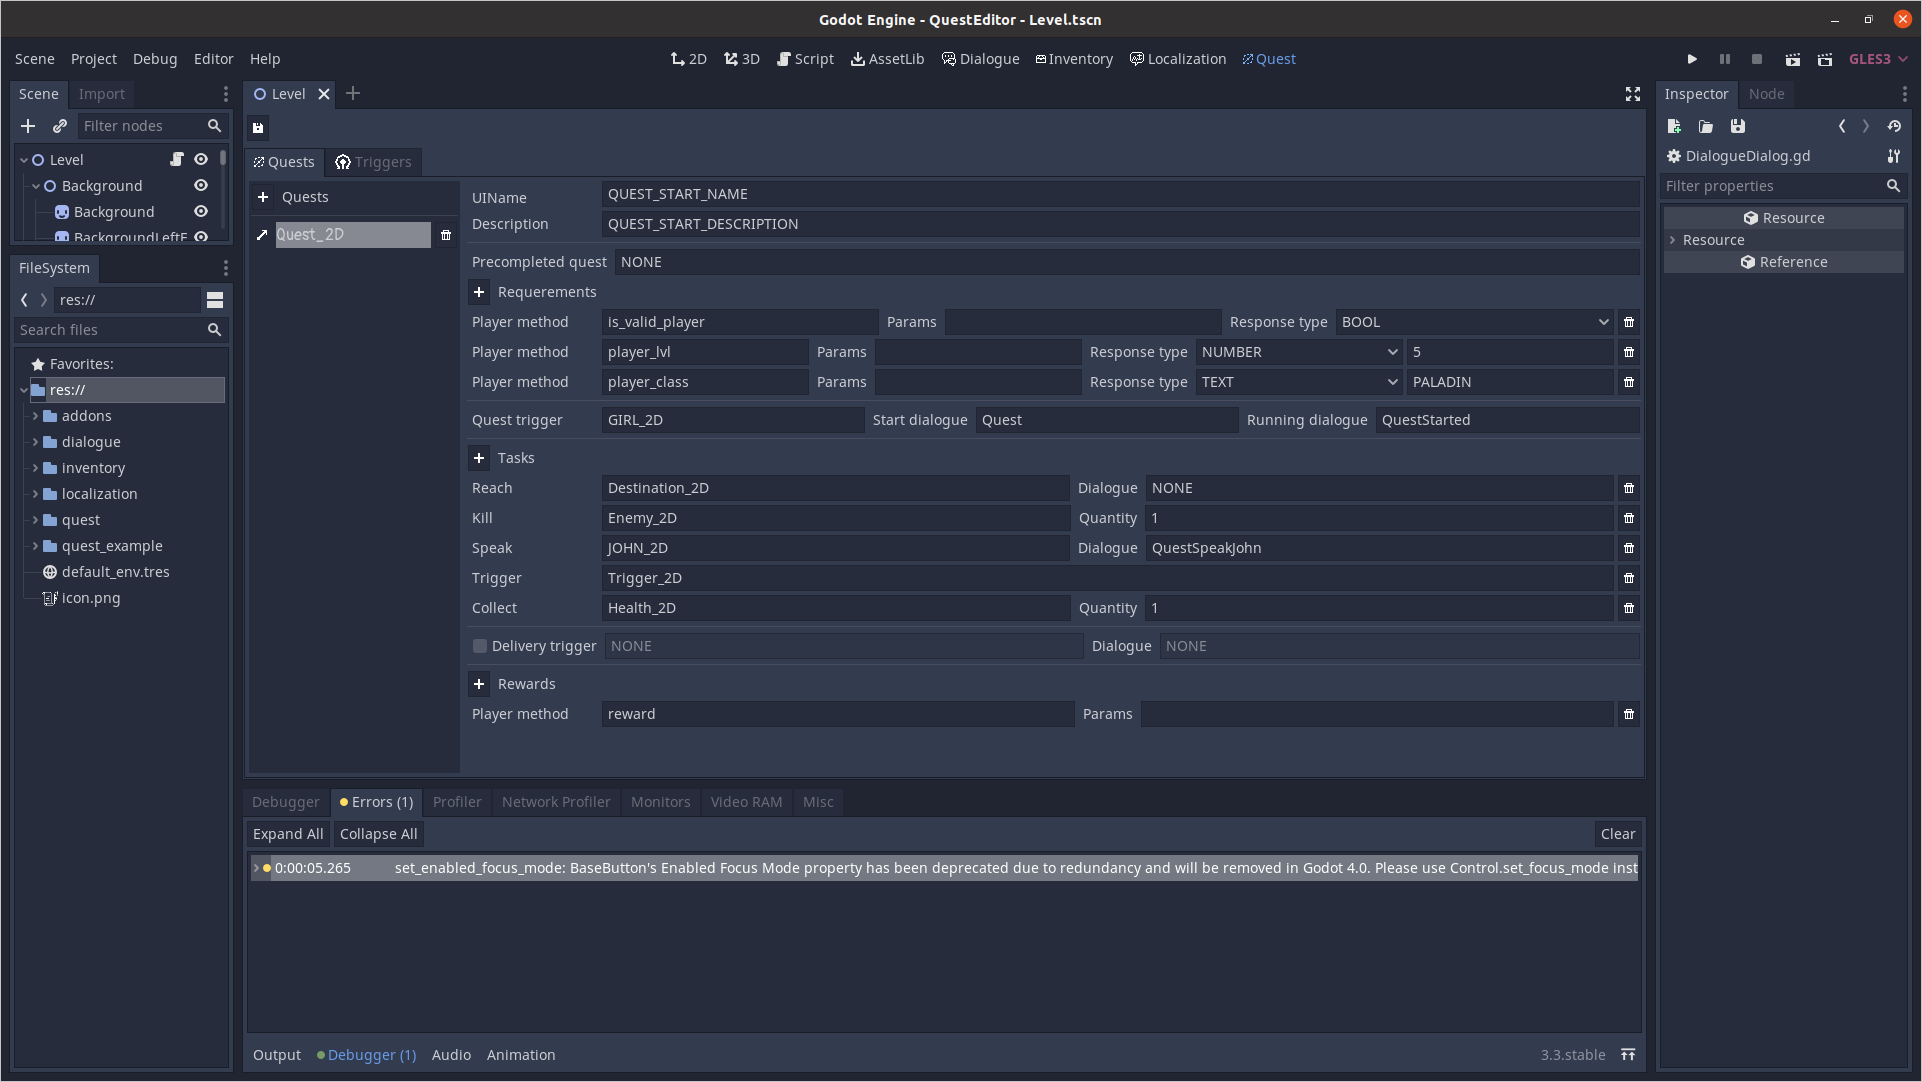1922x1082 pixels.
Task: Open the Project menu
Action: point(93,59)
